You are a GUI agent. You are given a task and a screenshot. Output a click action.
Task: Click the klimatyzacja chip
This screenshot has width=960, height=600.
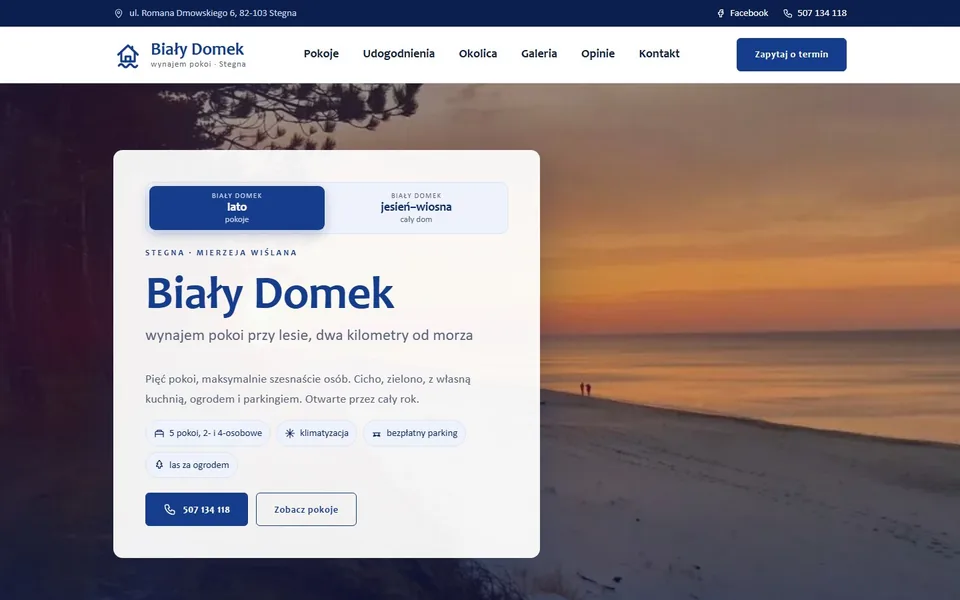click(x=317, y=433)
